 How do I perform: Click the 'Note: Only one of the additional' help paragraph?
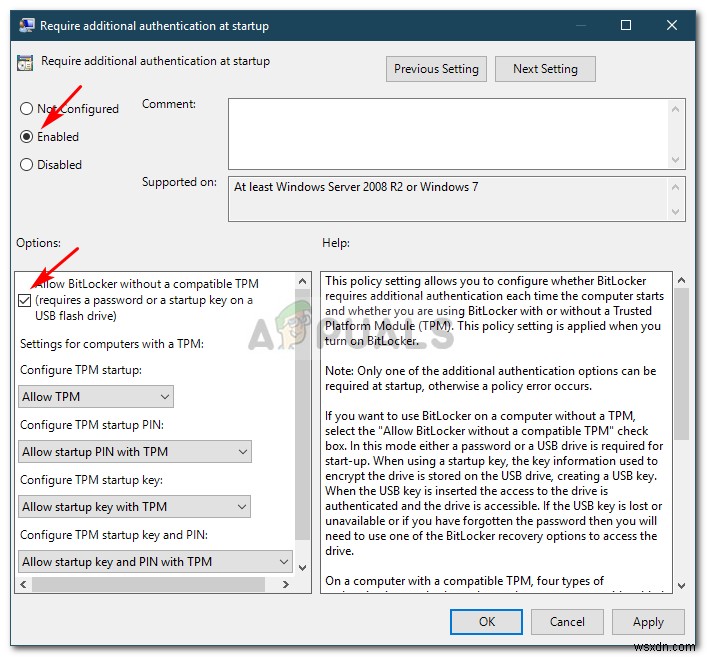[491, 378]
